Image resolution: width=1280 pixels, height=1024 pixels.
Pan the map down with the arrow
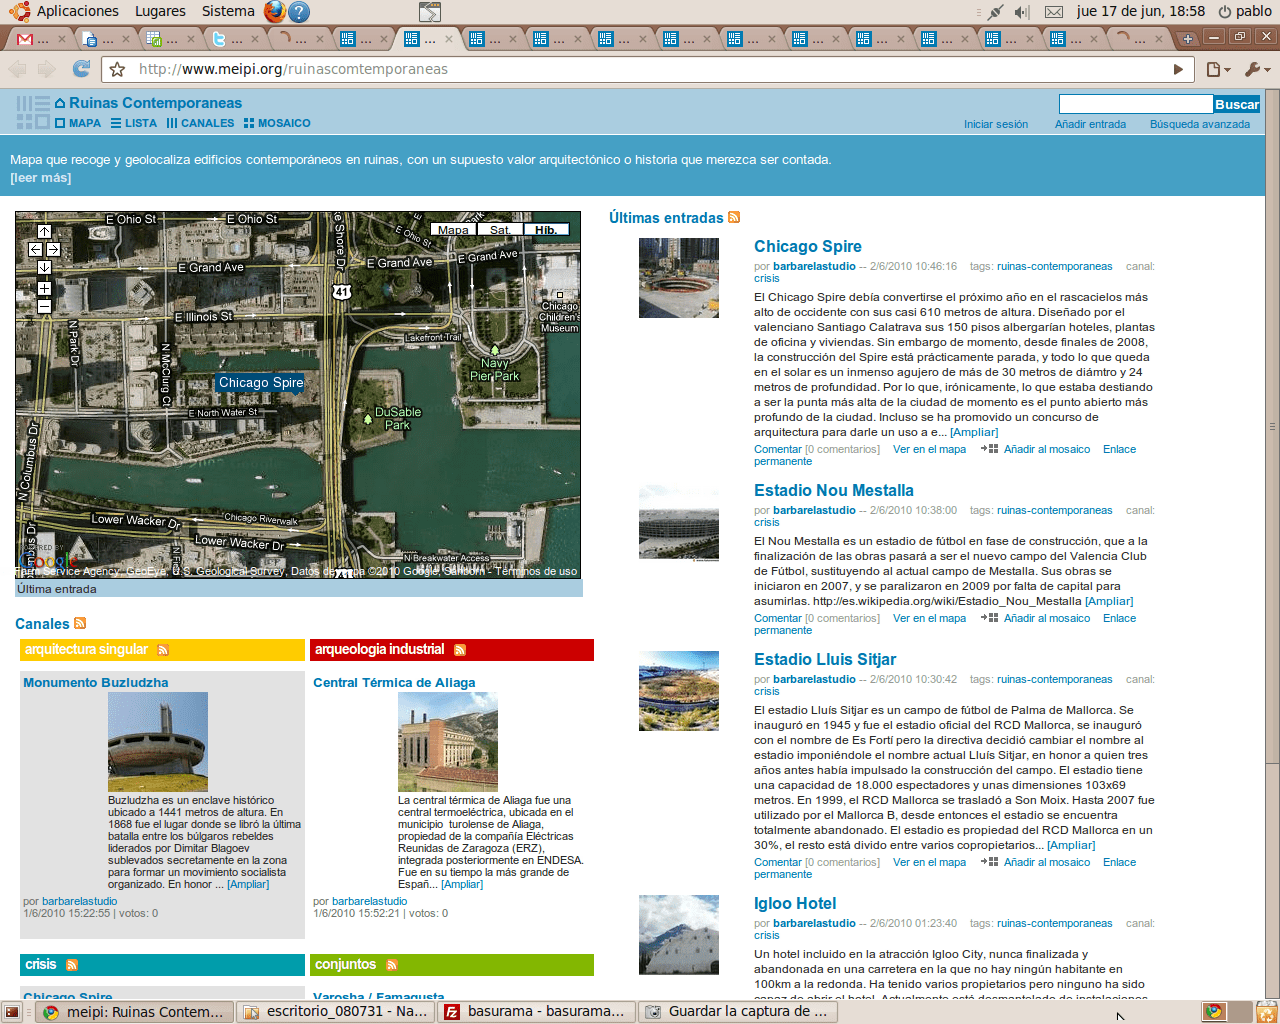44,267
